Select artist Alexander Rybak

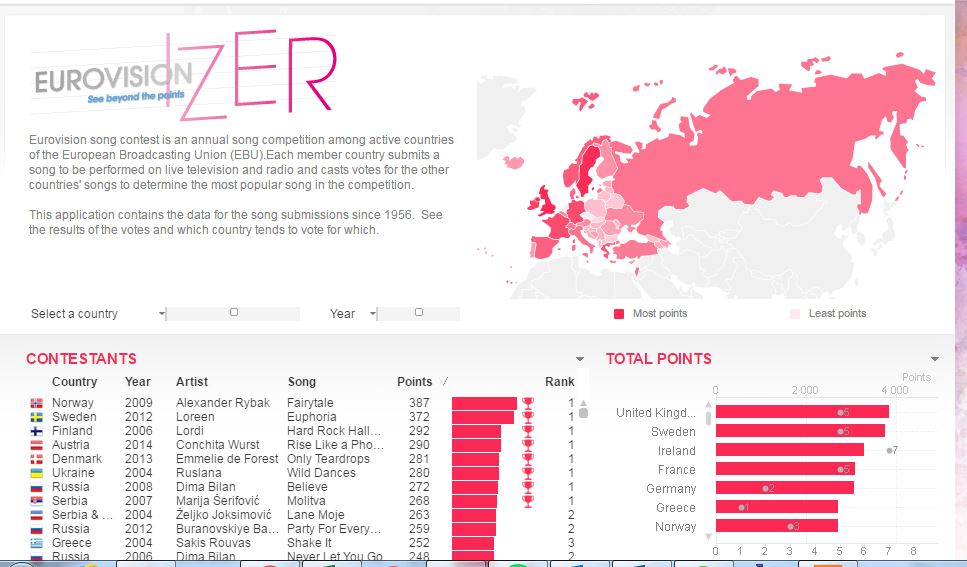point(223,403)
